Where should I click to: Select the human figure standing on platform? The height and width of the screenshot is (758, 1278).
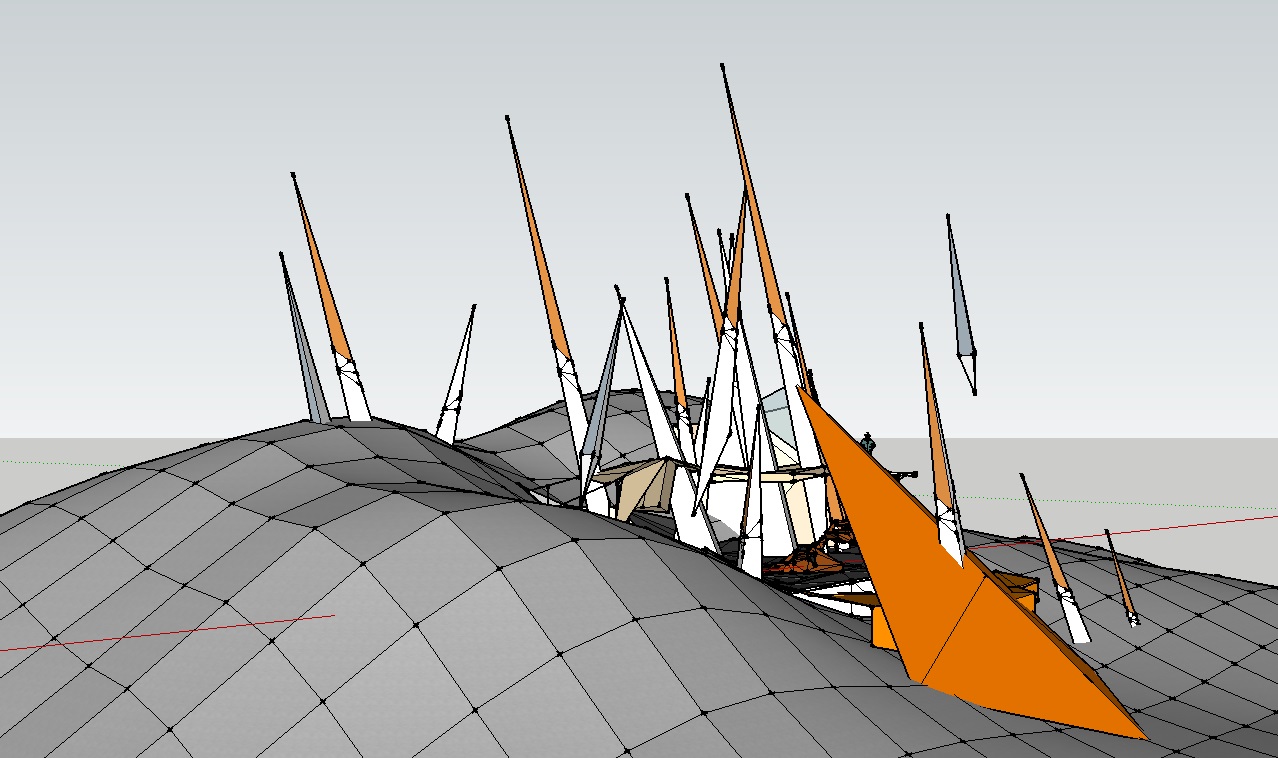(868, 443)
